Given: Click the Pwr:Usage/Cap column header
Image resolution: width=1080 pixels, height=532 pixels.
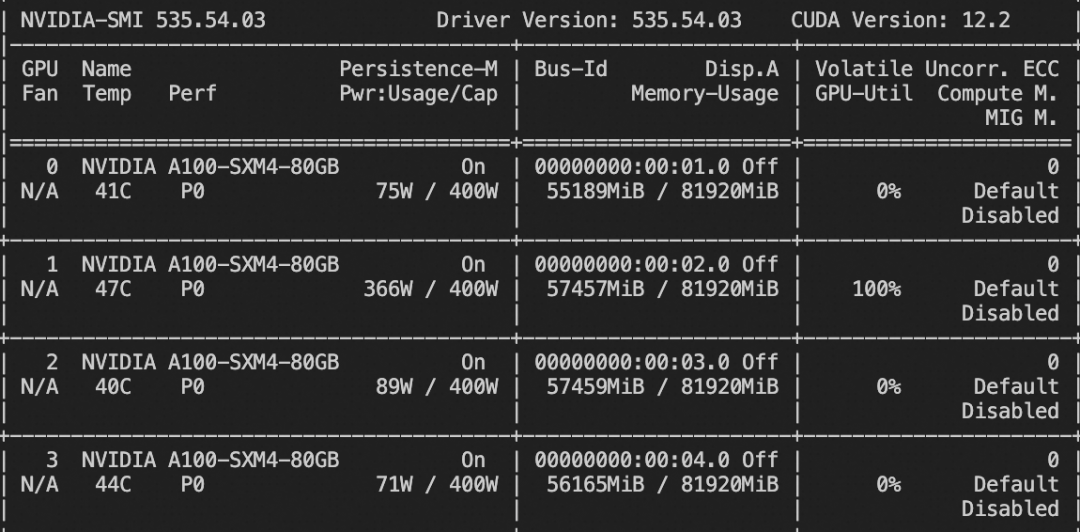Looking at the screenshot, I should pos(417,94).
